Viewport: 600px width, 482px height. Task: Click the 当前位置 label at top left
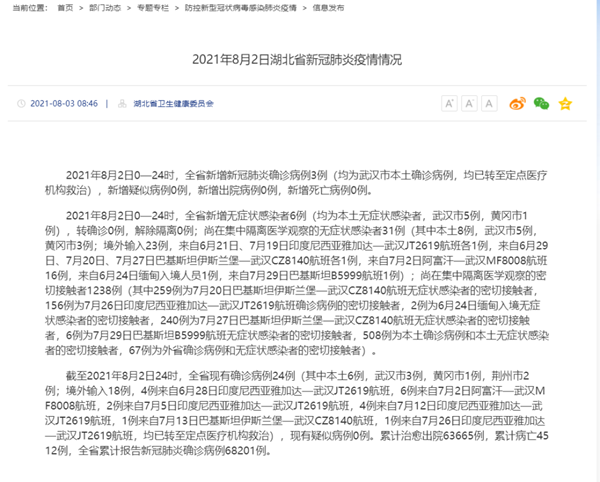(x=24, y=7)
